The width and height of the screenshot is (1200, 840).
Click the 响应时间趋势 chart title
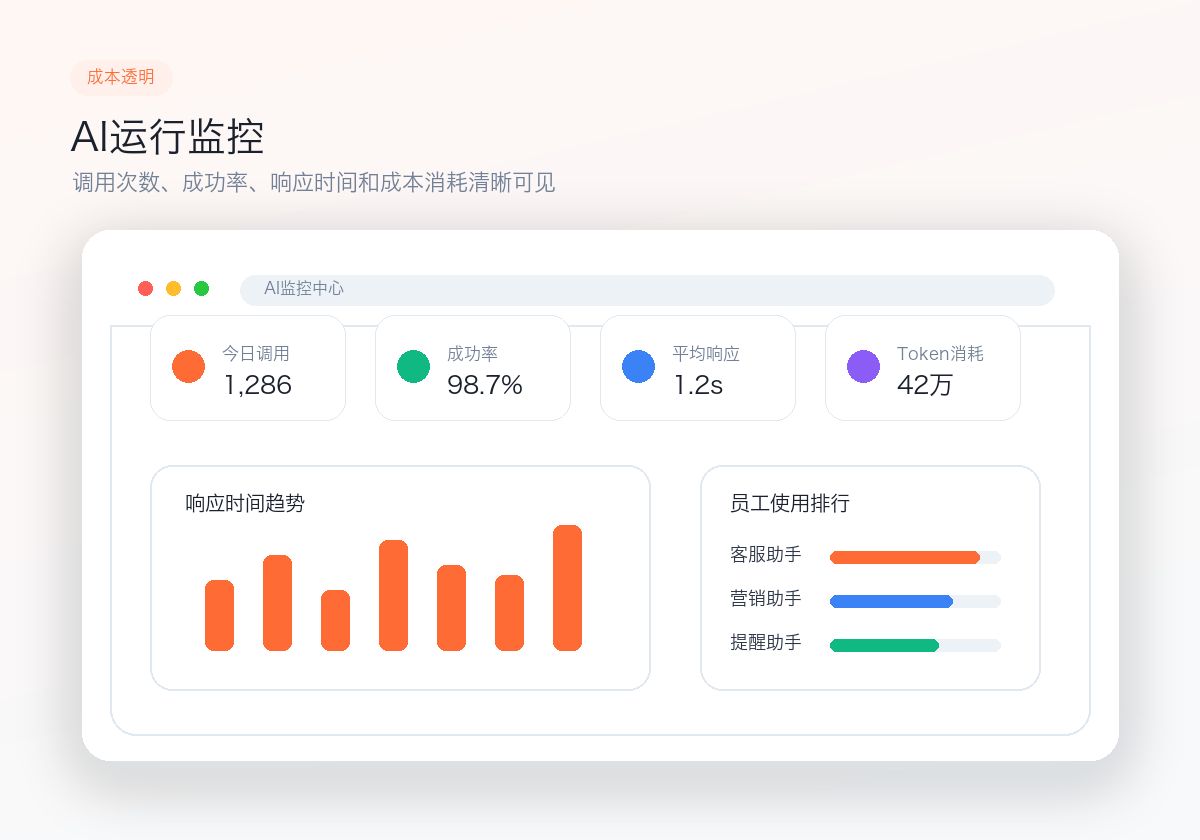(x=245, y=503)
